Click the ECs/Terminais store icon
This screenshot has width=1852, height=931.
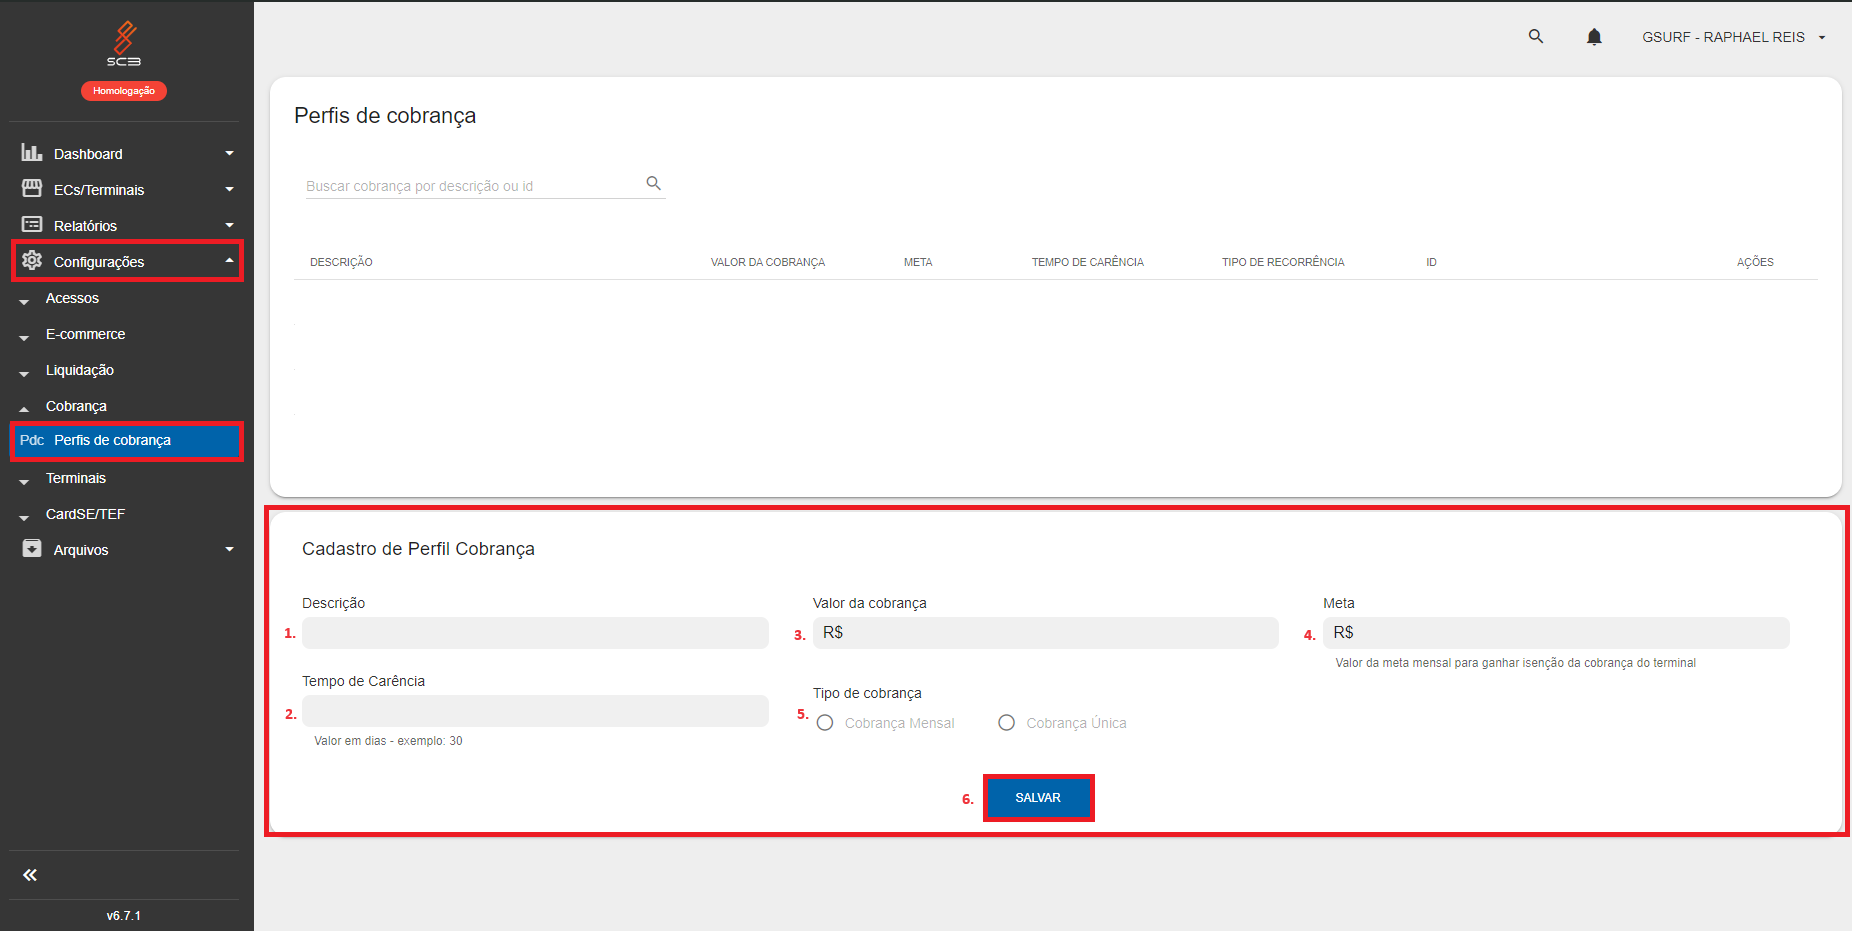click(x=32, y=189)
